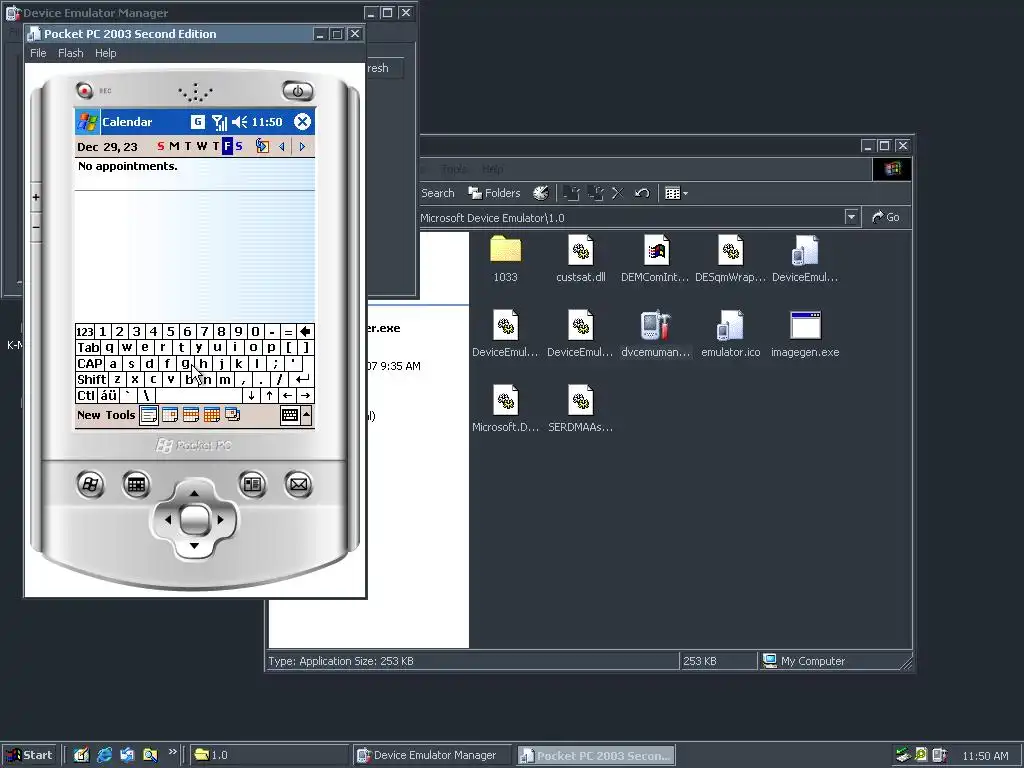Toggle the 123 numeric keypad key
Viewport: 1024px width, 768px height.
coord(85,332)
